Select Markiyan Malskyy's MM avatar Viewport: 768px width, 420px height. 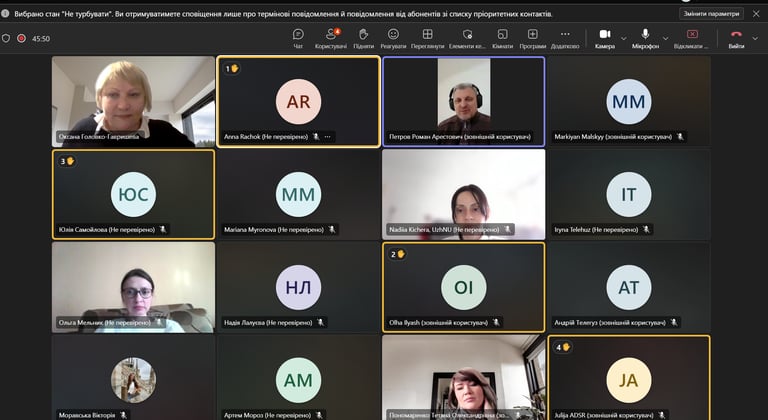628,101
